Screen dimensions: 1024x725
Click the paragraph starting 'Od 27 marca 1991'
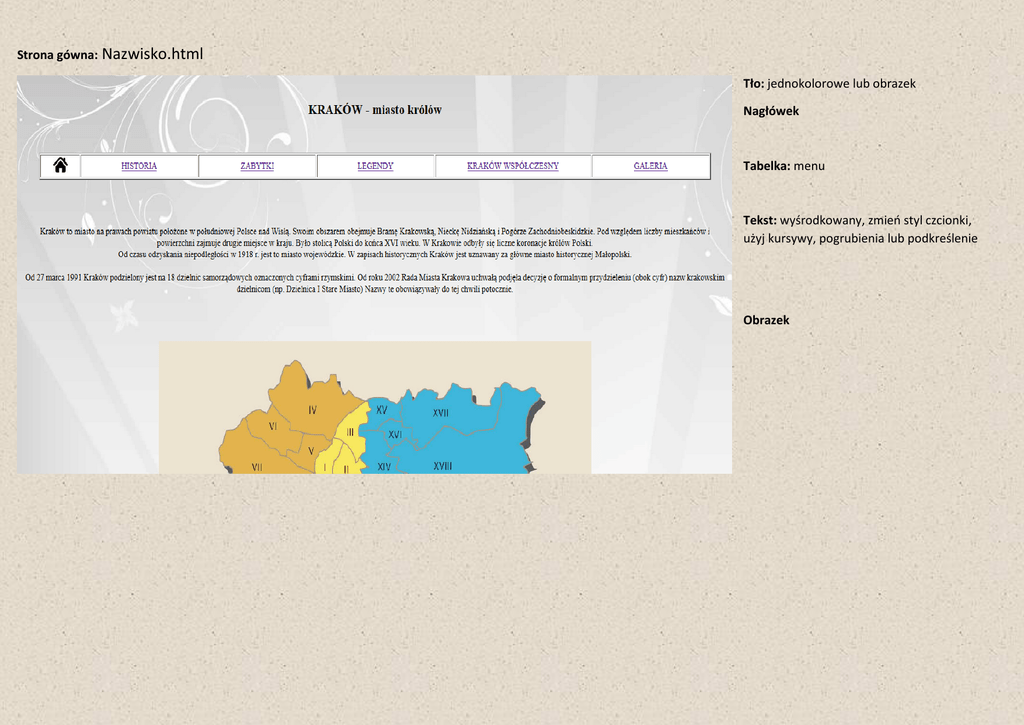[375, 283]
